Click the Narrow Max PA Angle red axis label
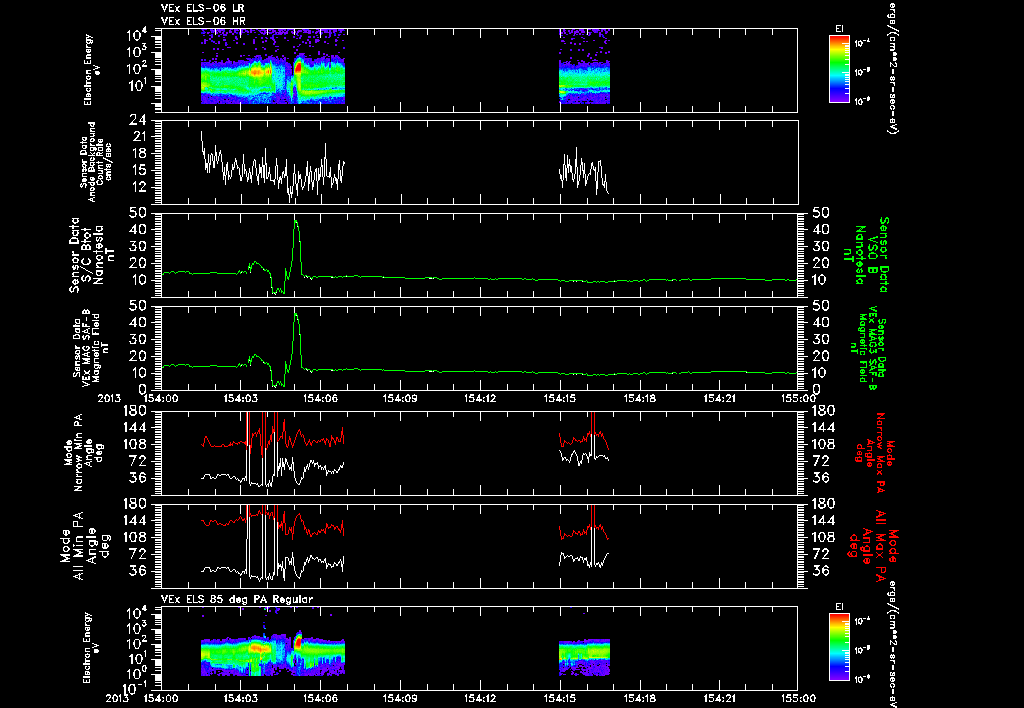 tap(870, 453)
